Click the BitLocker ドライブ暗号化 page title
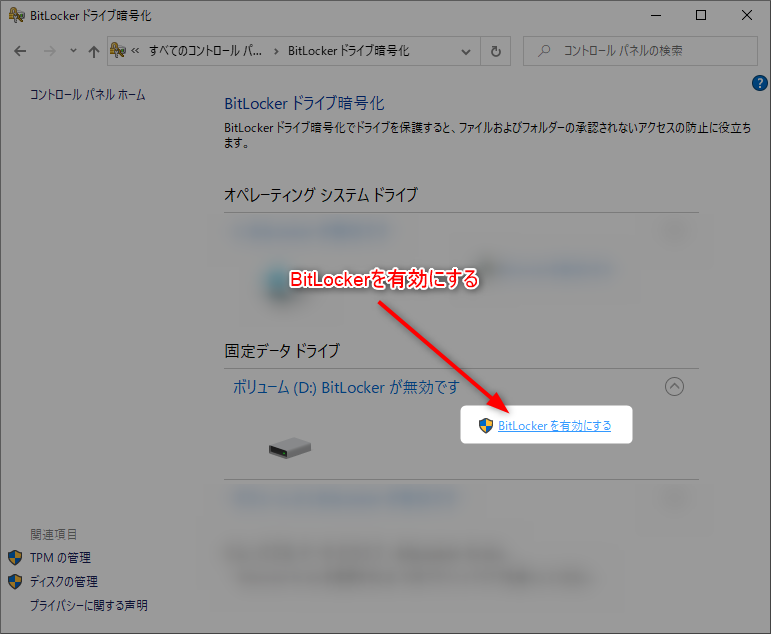The image size is (771, 634). click(x=304, y=103)
